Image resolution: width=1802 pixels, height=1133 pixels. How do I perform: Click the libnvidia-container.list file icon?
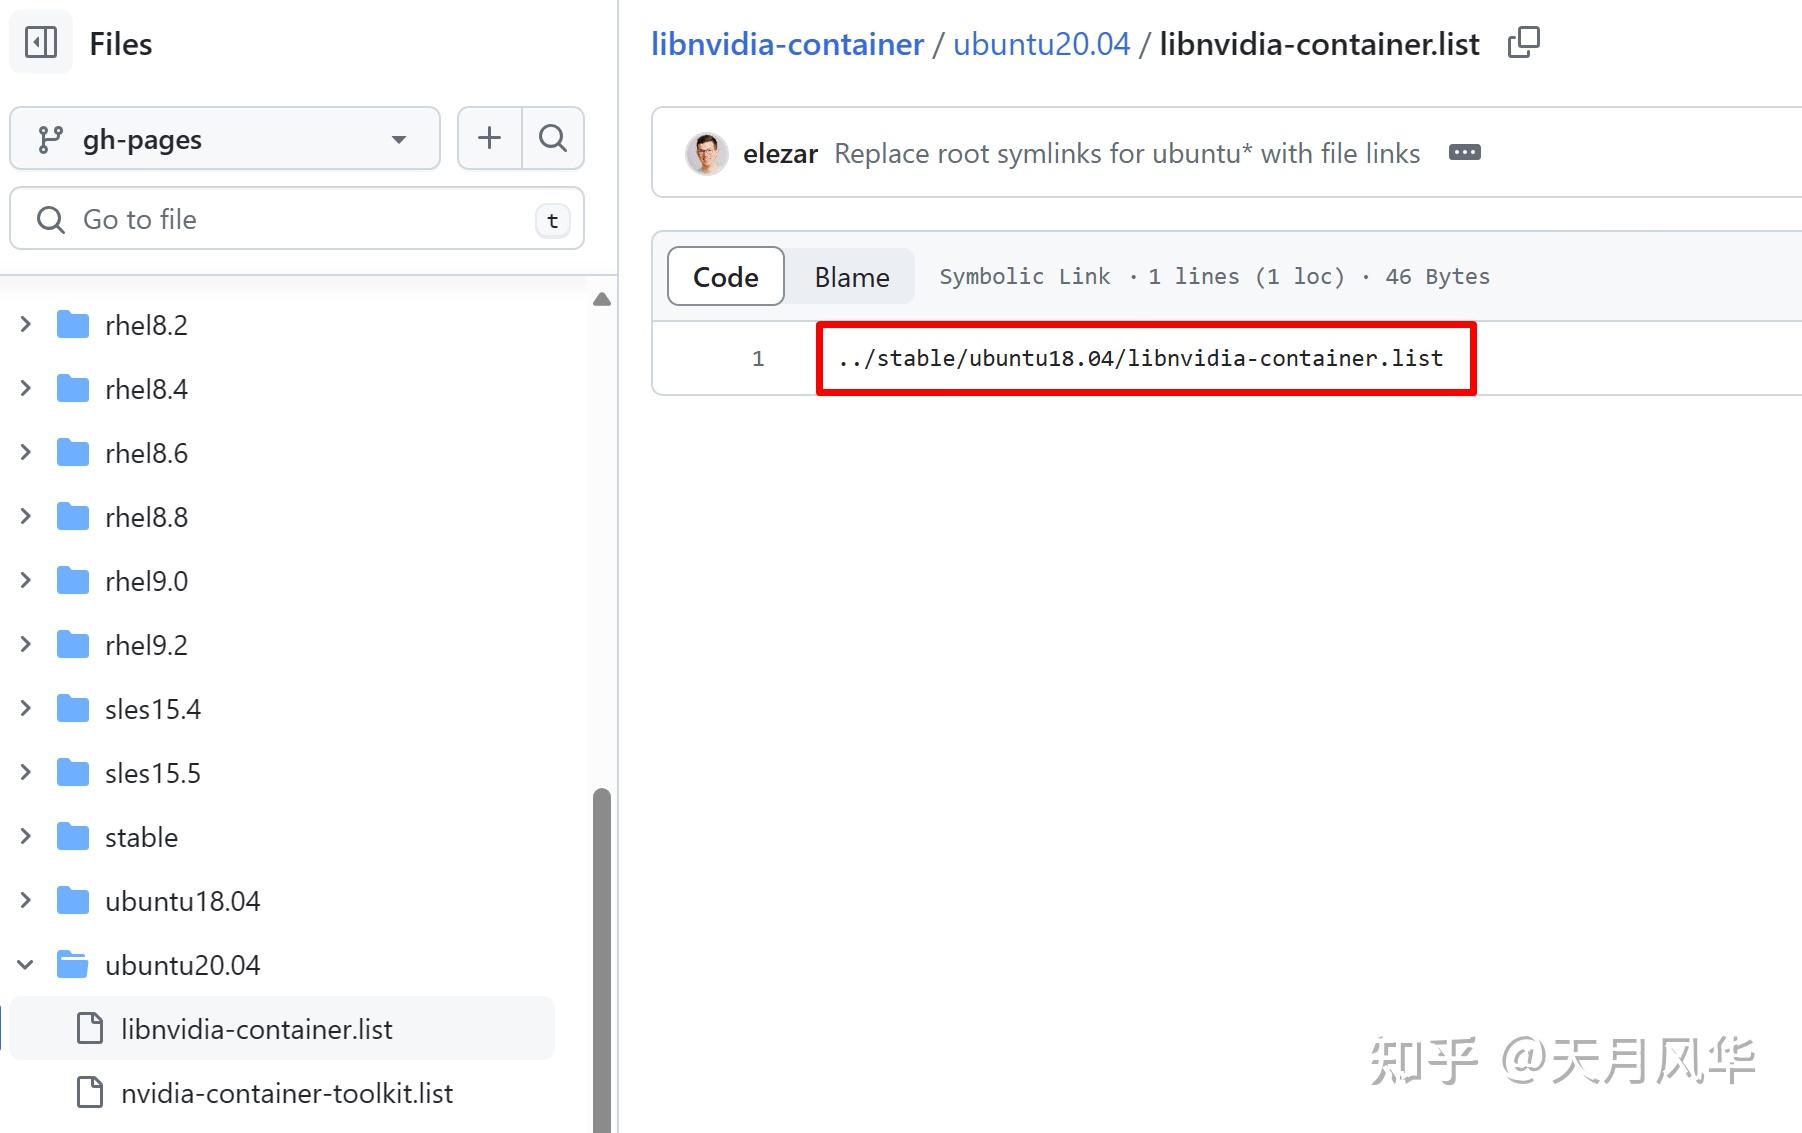pos(90,1028)
